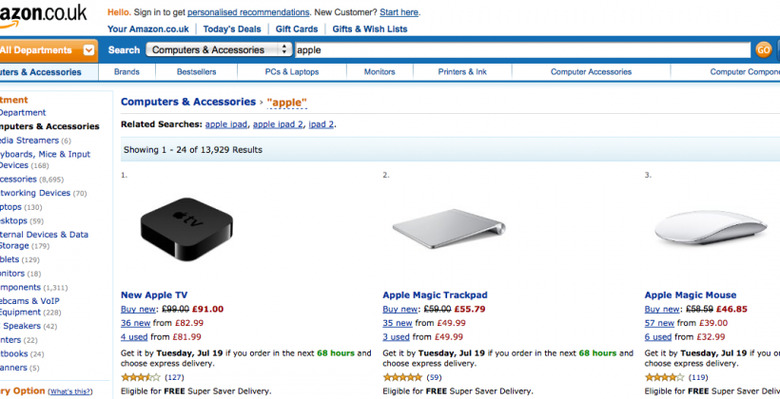The image size is (780, 399).
Task: Open the New Apple TV product title
Action: 154,295
